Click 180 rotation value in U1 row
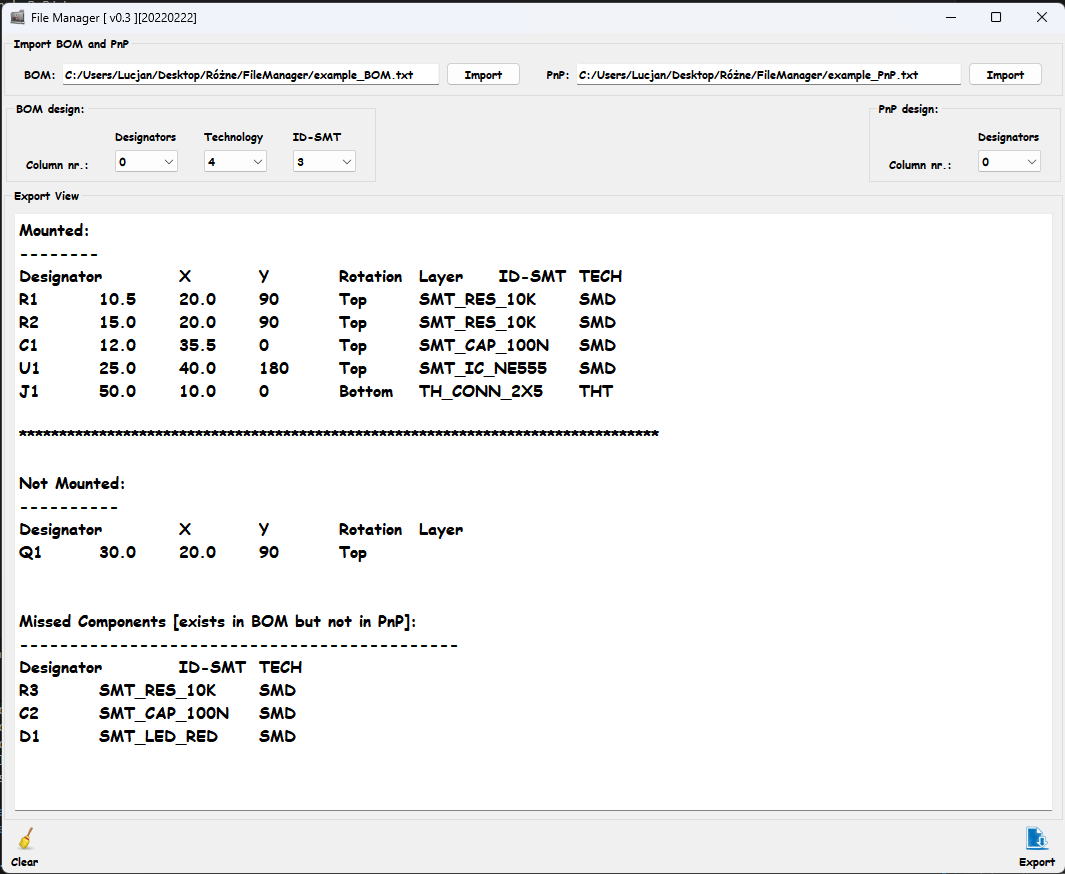This screenshot has width=1065, height=874. [274, 369]
